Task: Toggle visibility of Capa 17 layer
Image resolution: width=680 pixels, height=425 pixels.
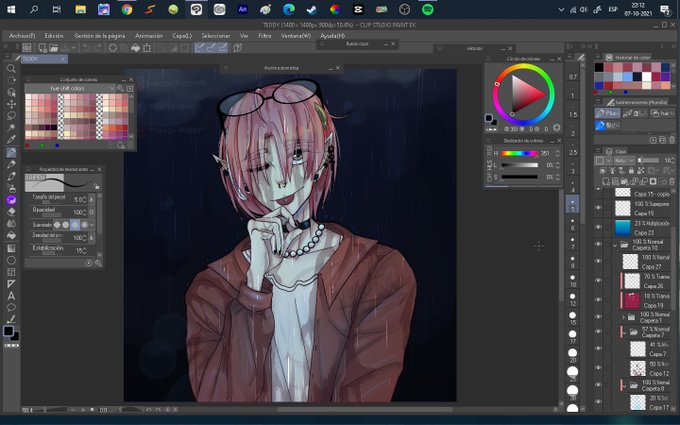Action: 599,402
